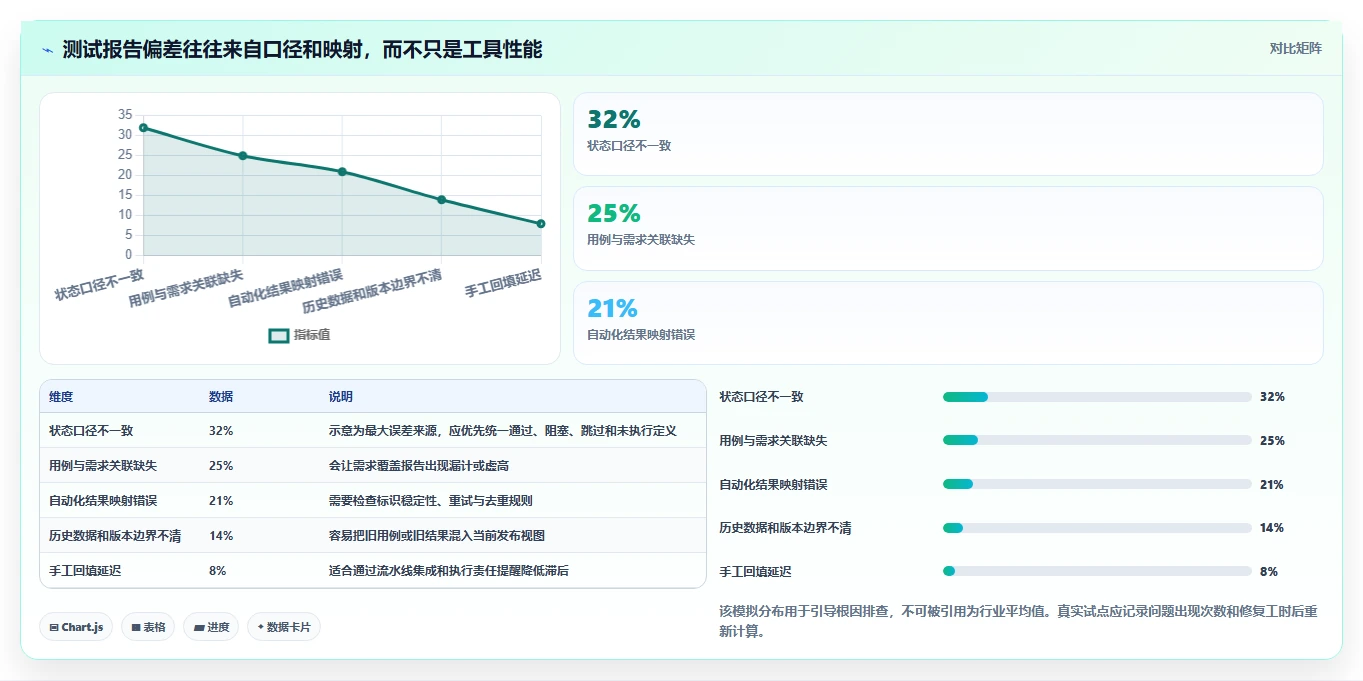Image resolution: width=1363 pixels, height=681 pixels.
Task: Click the 用例与需求关联缺失 progress bar at 25%
Action: [x=1097, y=440]
